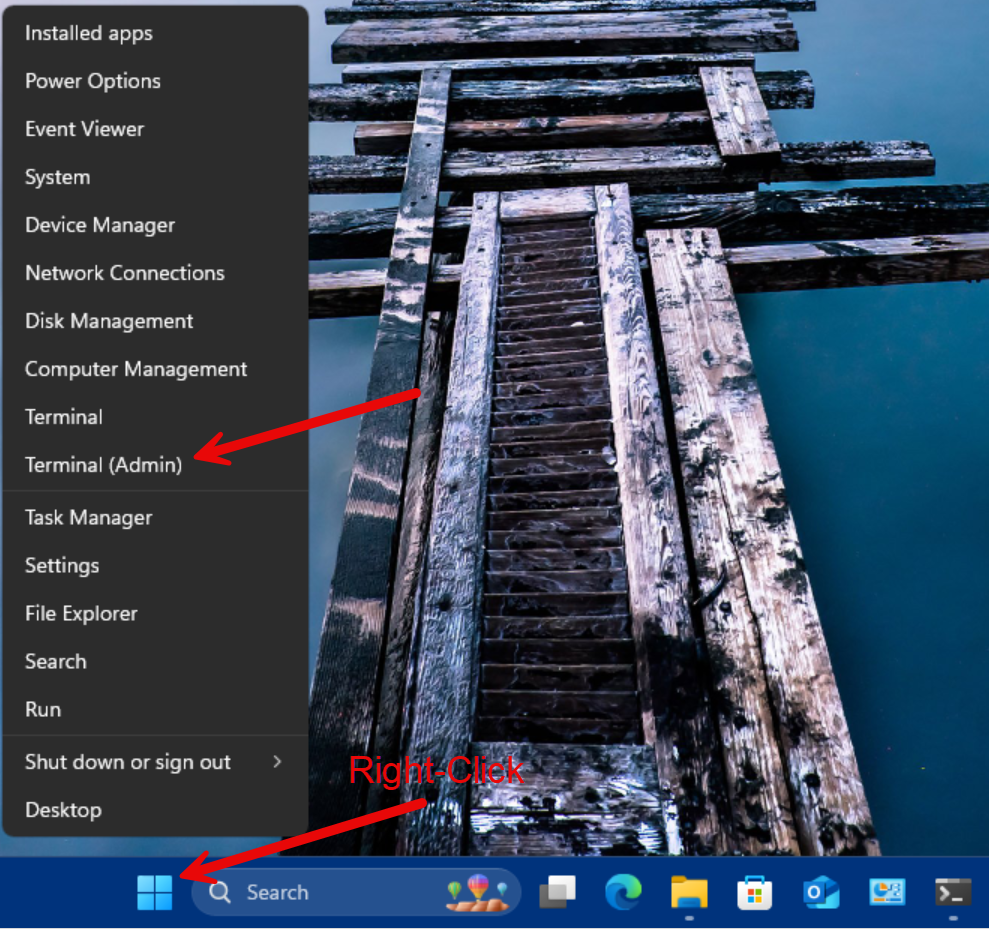This screenshot has height=929, width=989.
Task: Select Terminal (Admin) from the menu
Action: click(104, 465)
